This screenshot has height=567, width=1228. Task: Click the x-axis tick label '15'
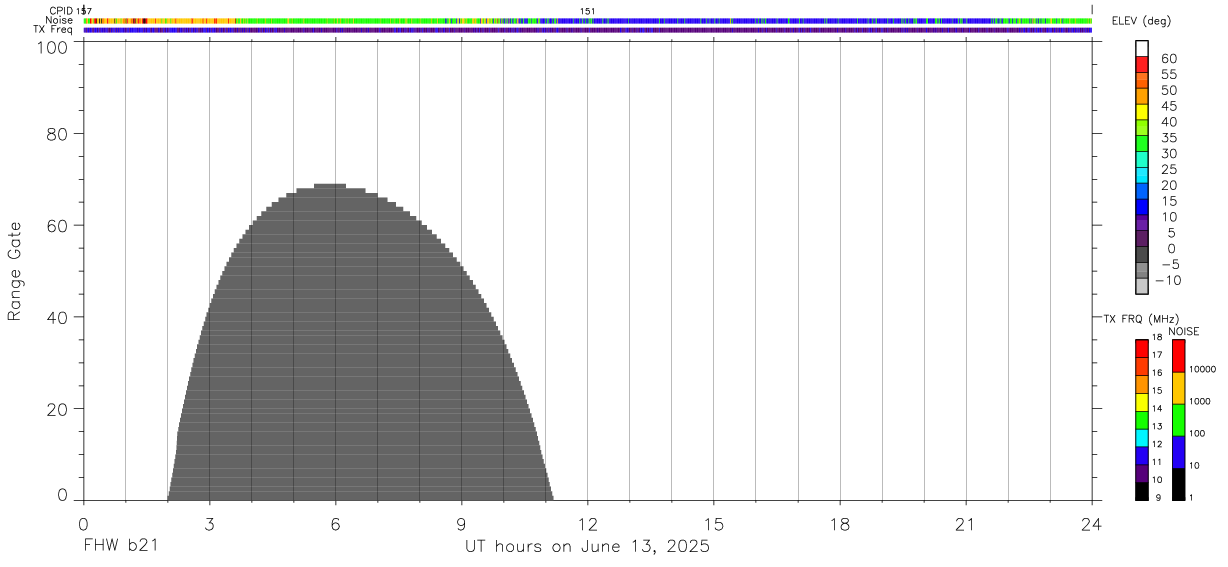click(714, 524)
